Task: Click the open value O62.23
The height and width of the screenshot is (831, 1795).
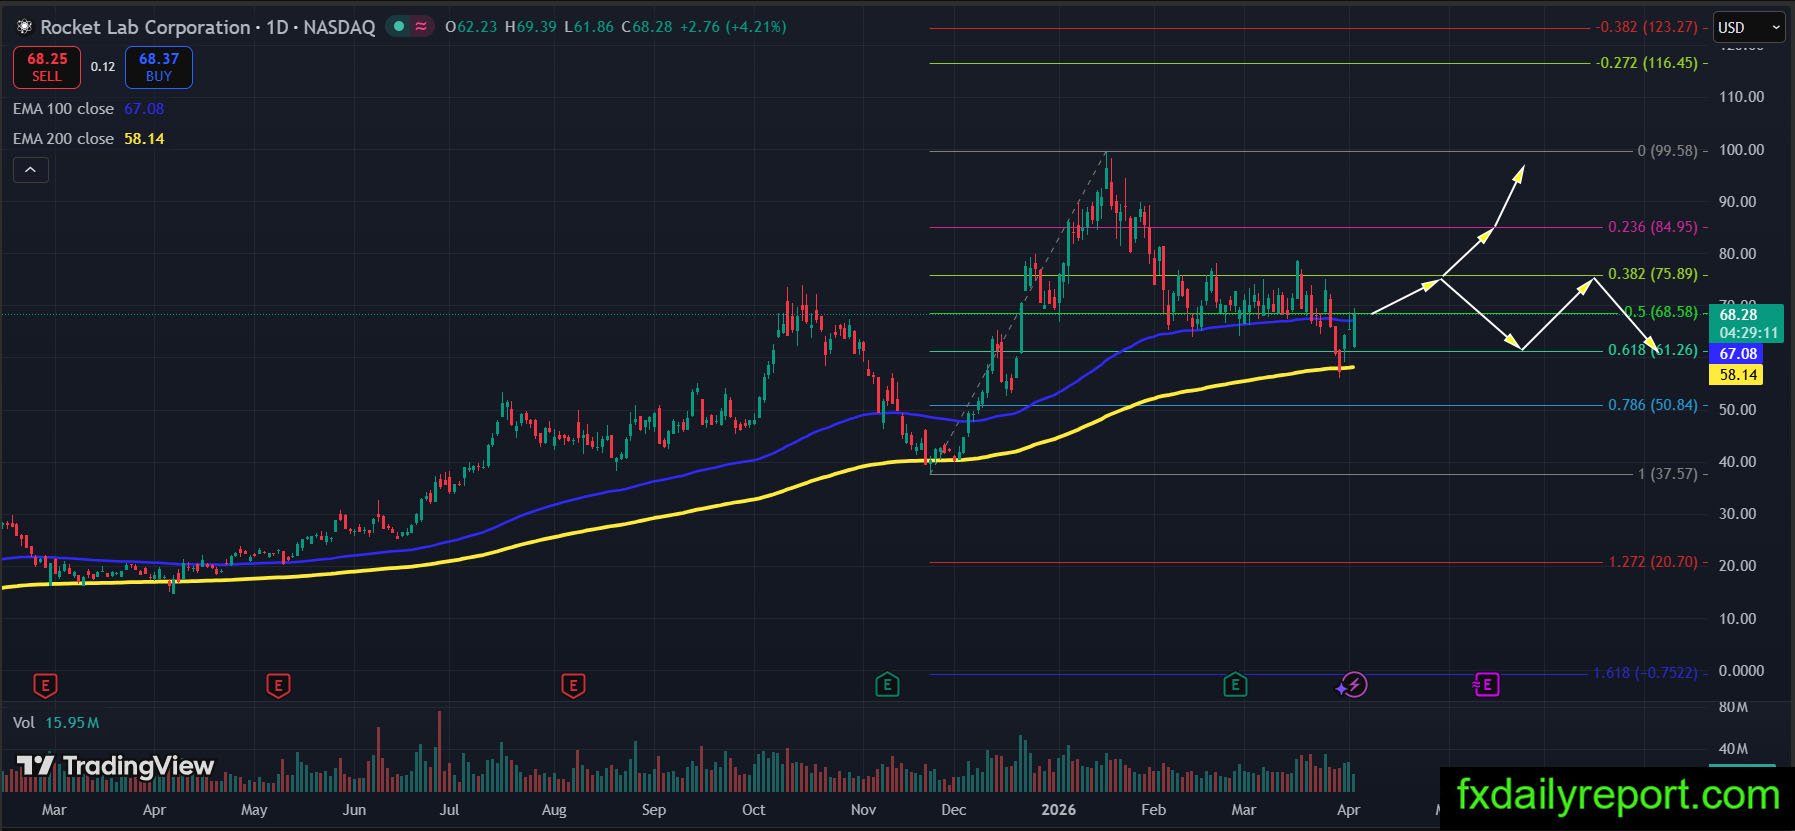Action: 471,27
